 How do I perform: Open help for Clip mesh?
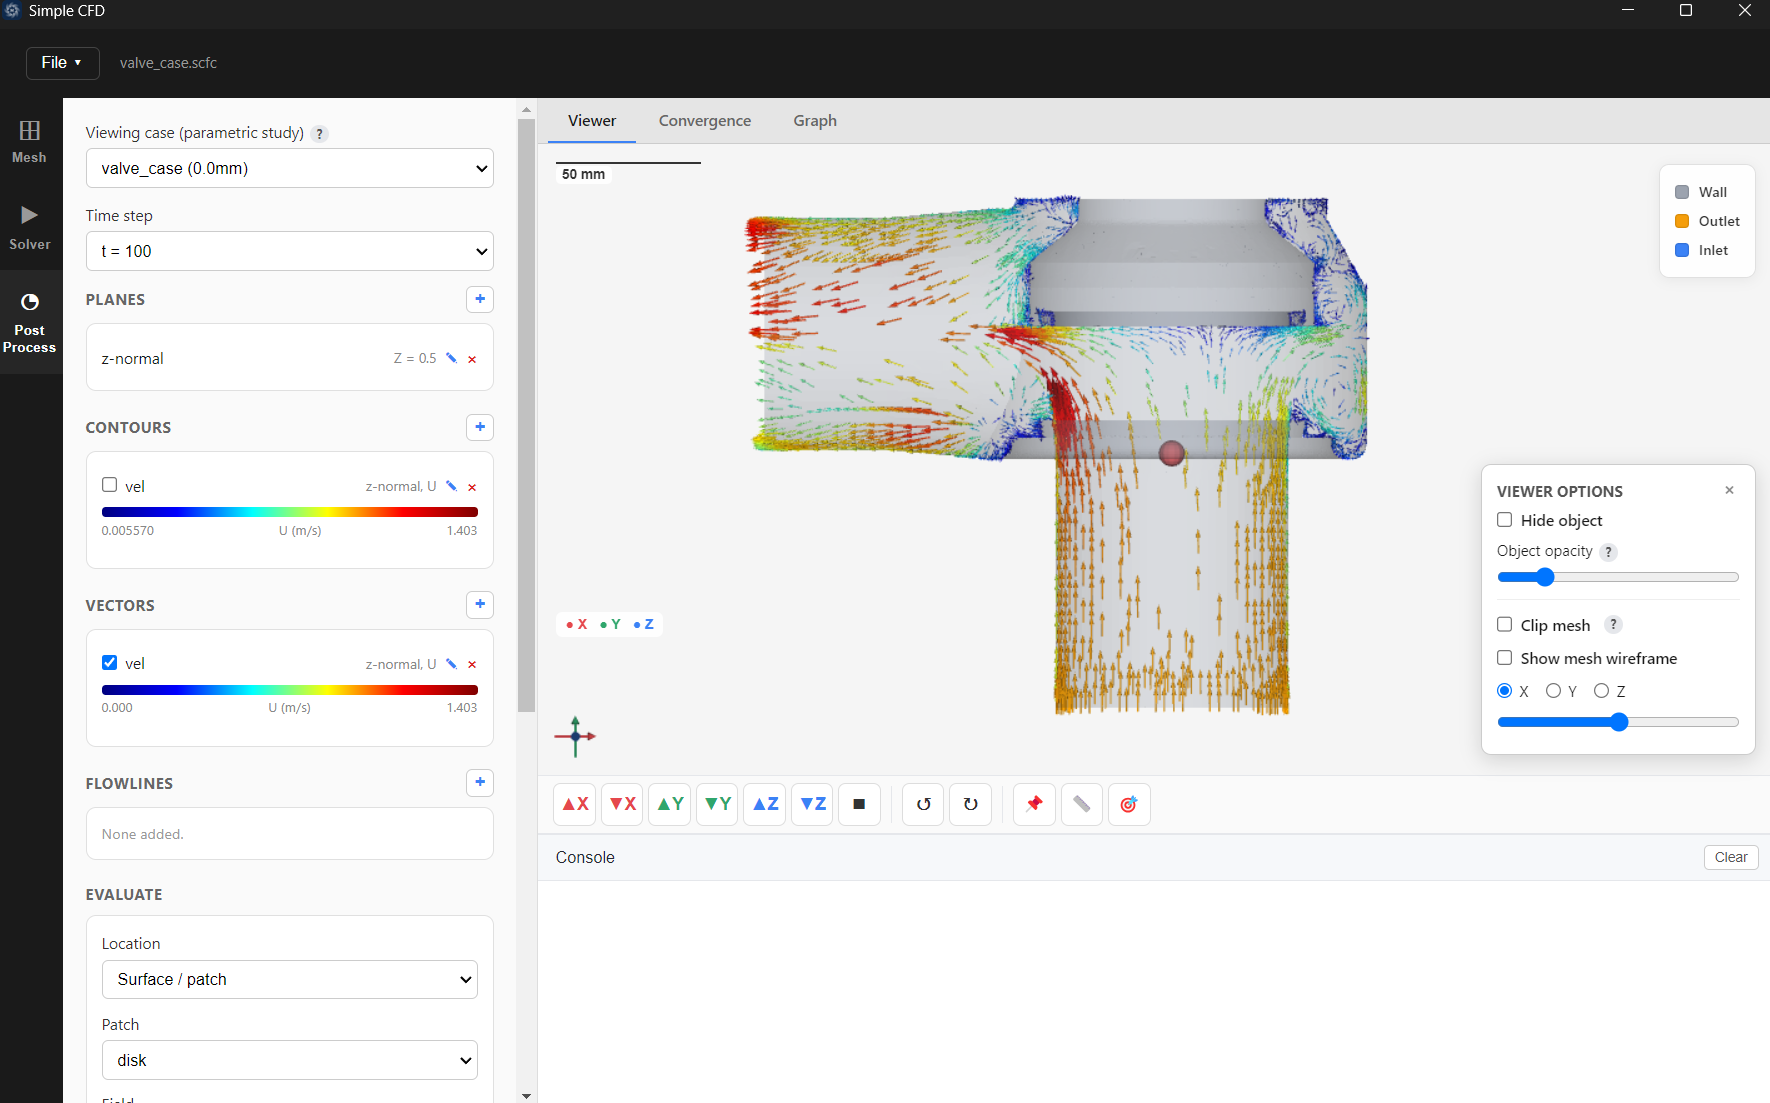pyautogui.click(x=1613, y=625)
